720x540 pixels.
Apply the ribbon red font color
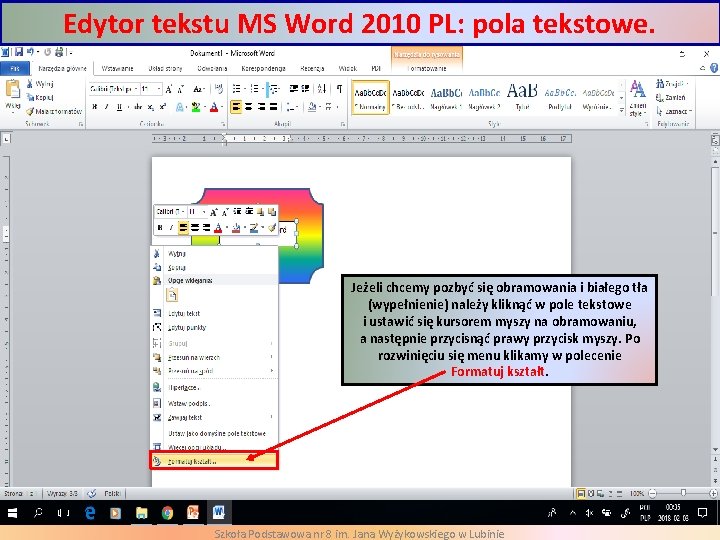[x=214, y=107]
